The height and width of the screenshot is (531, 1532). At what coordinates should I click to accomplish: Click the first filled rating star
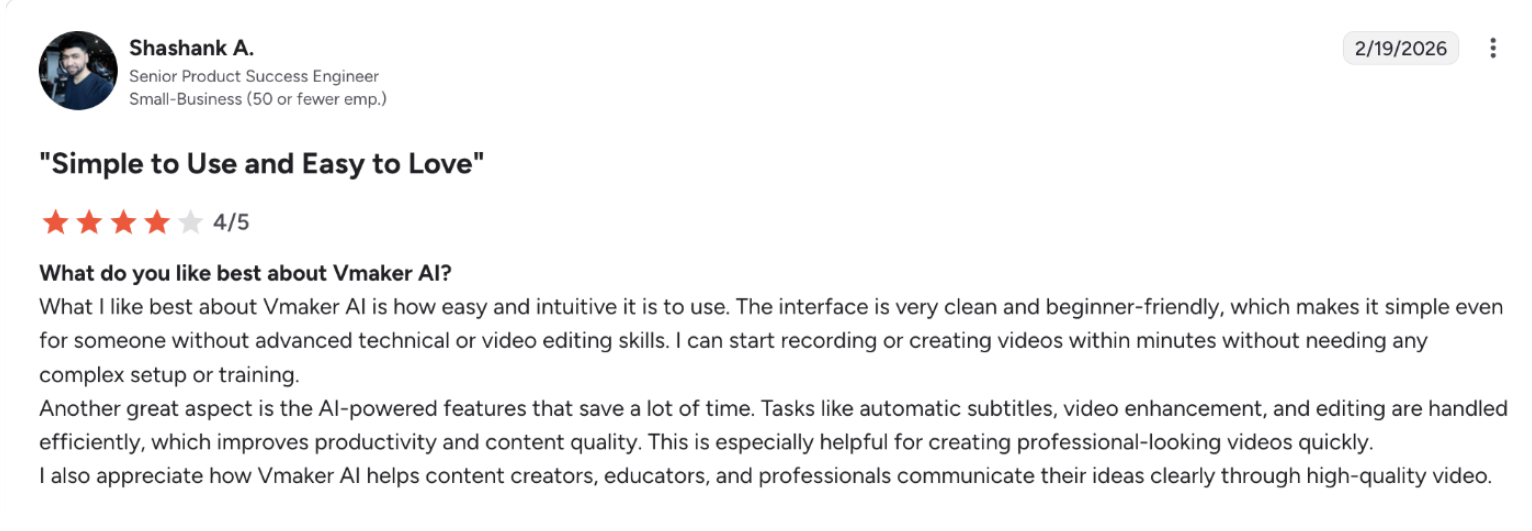[55, 222]
